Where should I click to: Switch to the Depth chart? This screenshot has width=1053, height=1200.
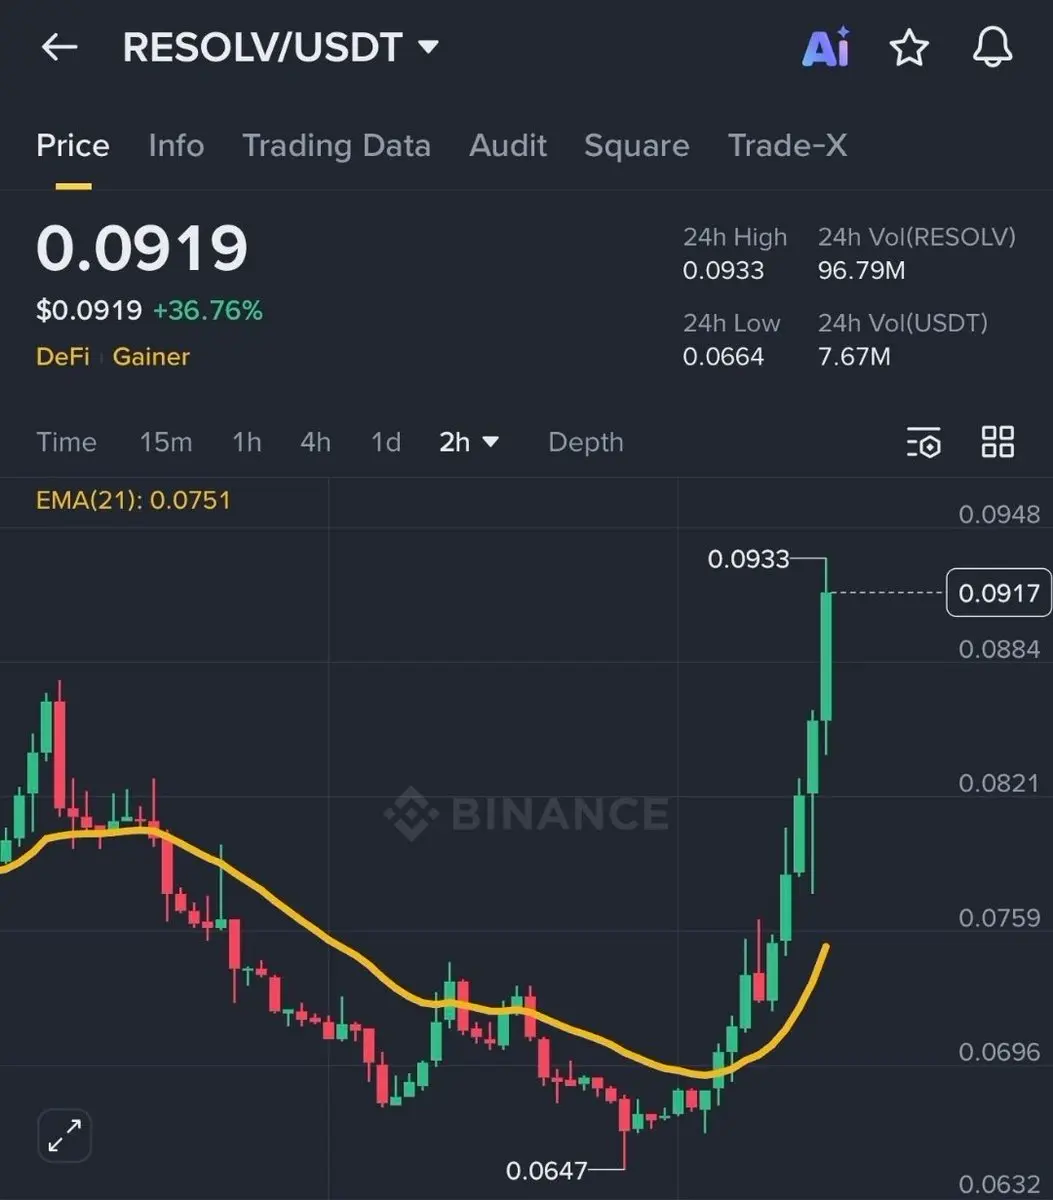tap(585, 442)
